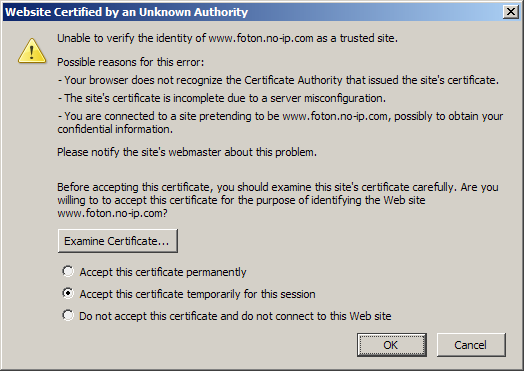Click the 'Accept this certificate permanently' label text

[x=163, y=272]
